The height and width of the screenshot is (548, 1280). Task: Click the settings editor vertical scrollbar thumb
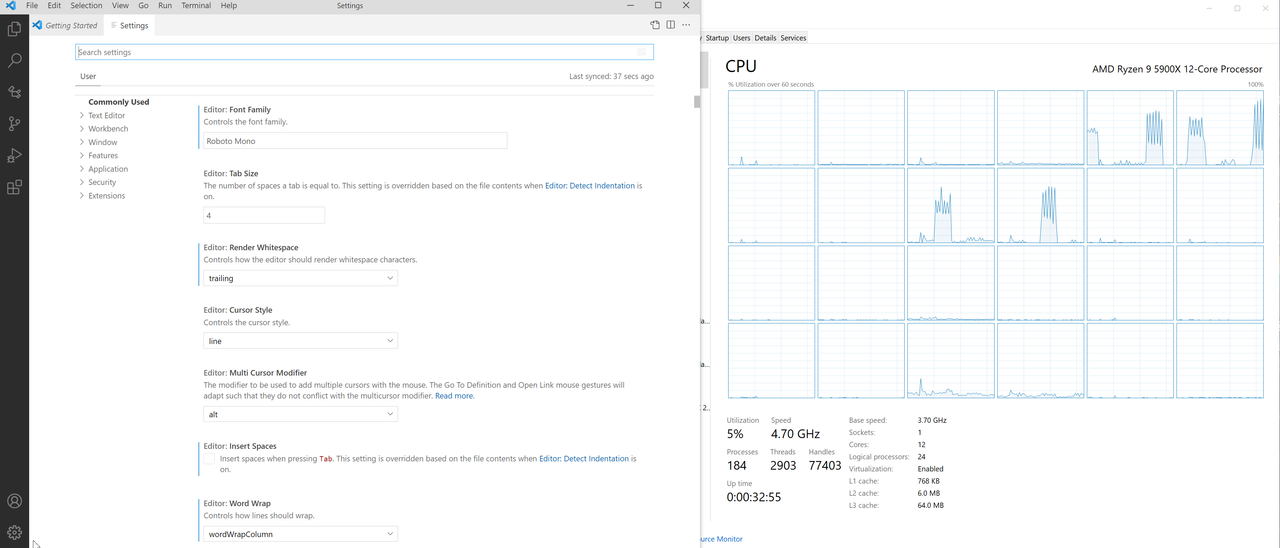697,102
